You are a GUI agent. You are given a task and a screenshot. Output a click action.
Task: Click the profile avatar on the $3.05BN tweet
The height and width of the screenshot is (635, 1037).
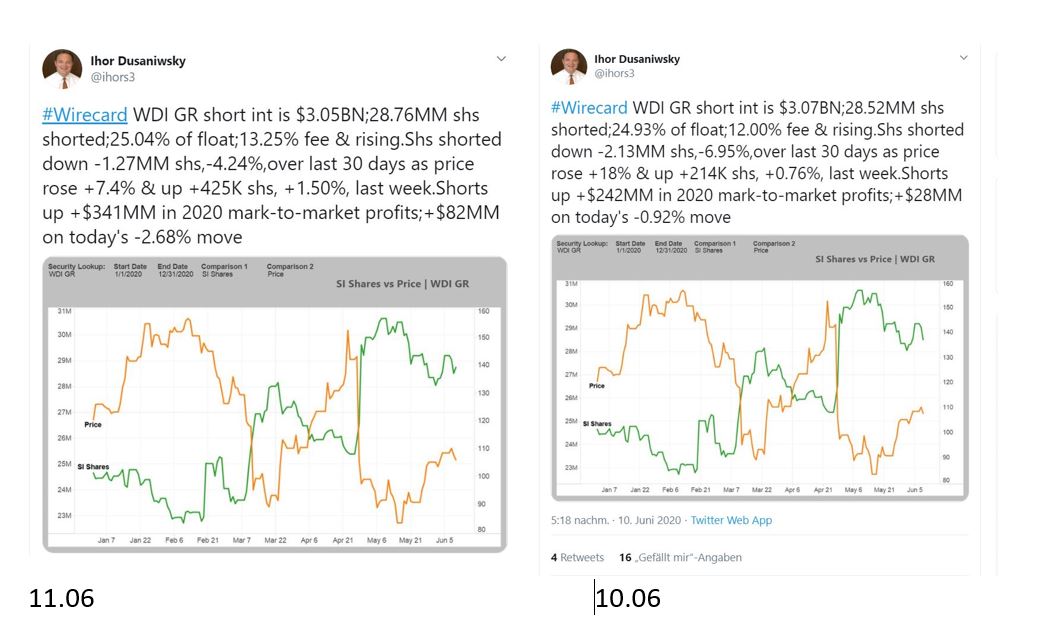(x=62, y=69)
